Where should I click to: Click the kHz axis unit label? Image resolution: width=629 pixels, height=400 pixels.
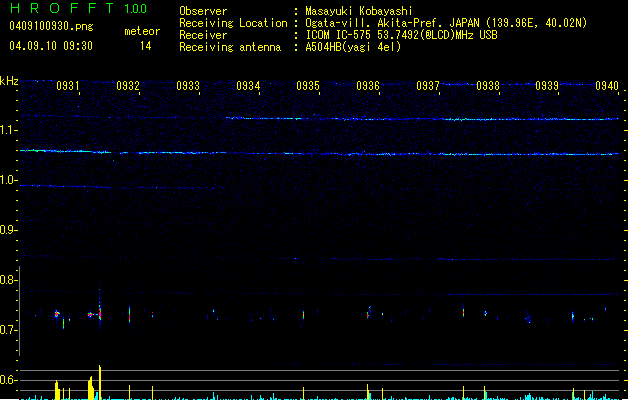[9, 81]
